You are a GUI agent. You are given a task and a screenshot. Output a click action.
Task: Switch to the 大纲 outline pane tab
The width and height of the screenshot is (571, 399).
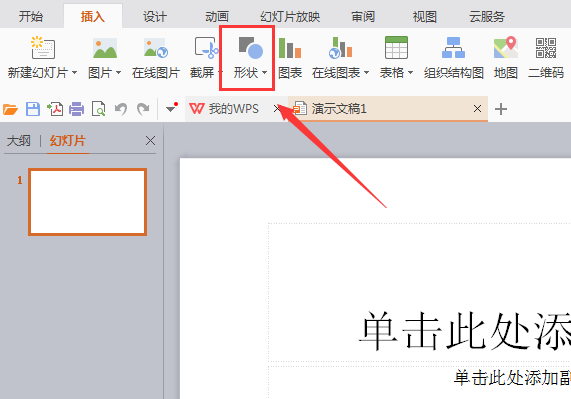pyautogui.click(x=19, y=141)
